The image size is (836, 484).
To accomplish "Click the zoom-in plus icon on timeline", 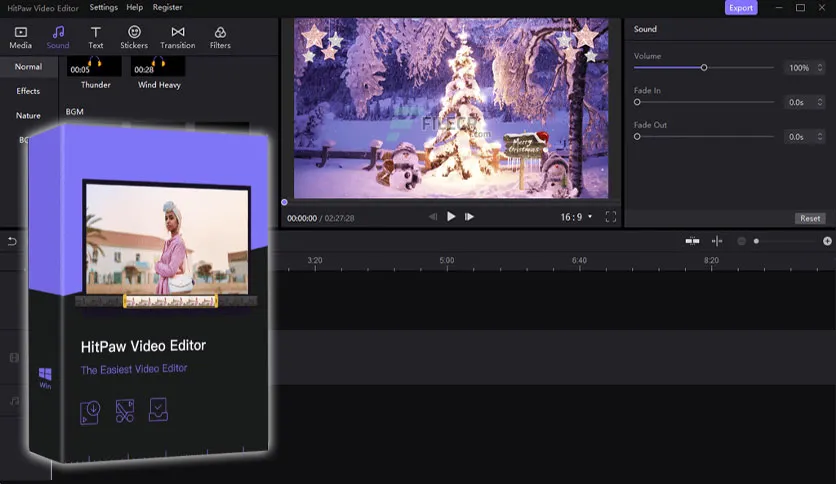I will tap(827, 241).
